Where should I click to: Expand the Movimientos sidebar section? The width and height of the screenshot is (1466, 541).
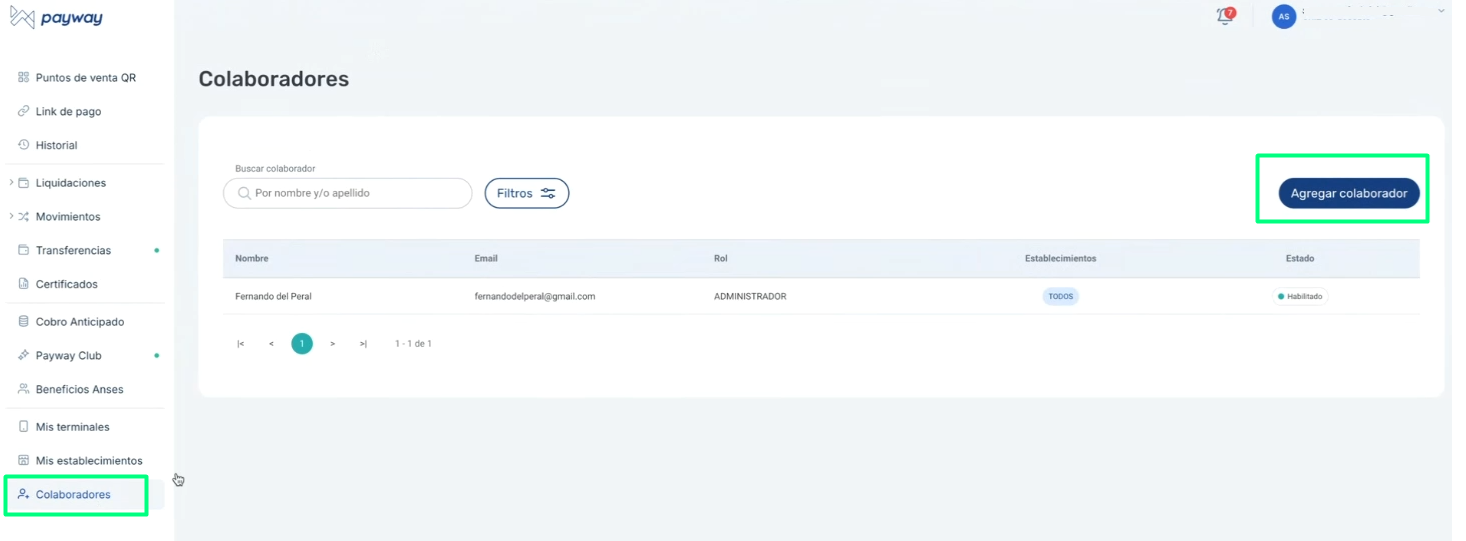(12, 217)
